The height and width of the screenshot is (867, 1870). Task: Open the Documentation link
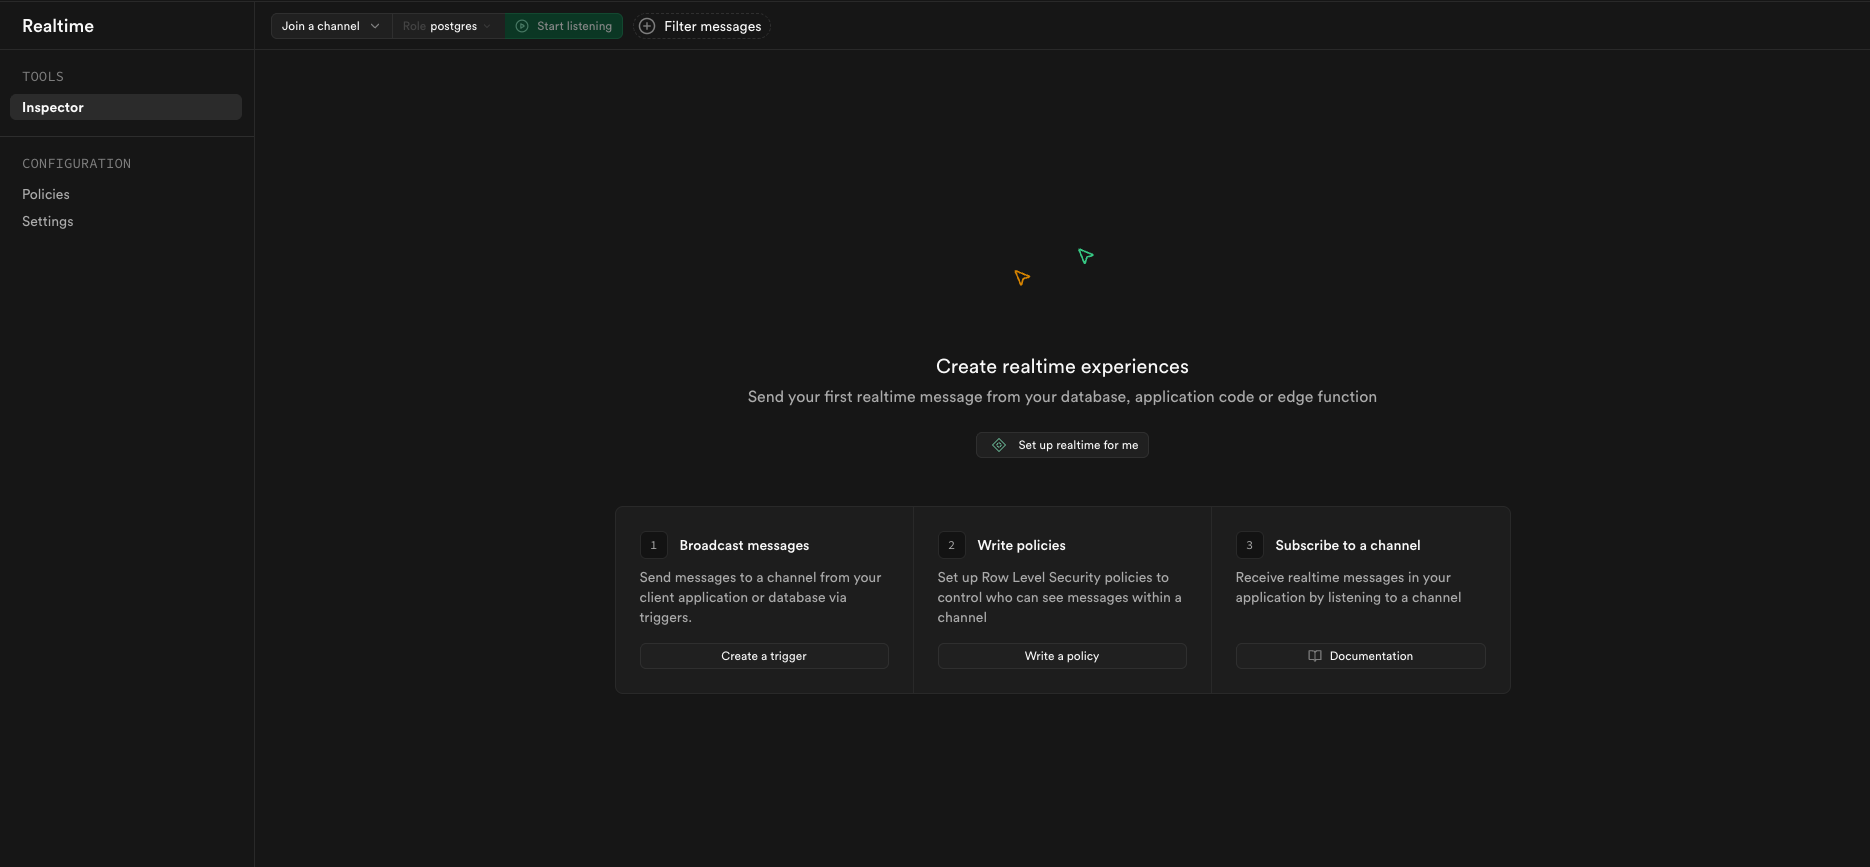coord(1361,656)
